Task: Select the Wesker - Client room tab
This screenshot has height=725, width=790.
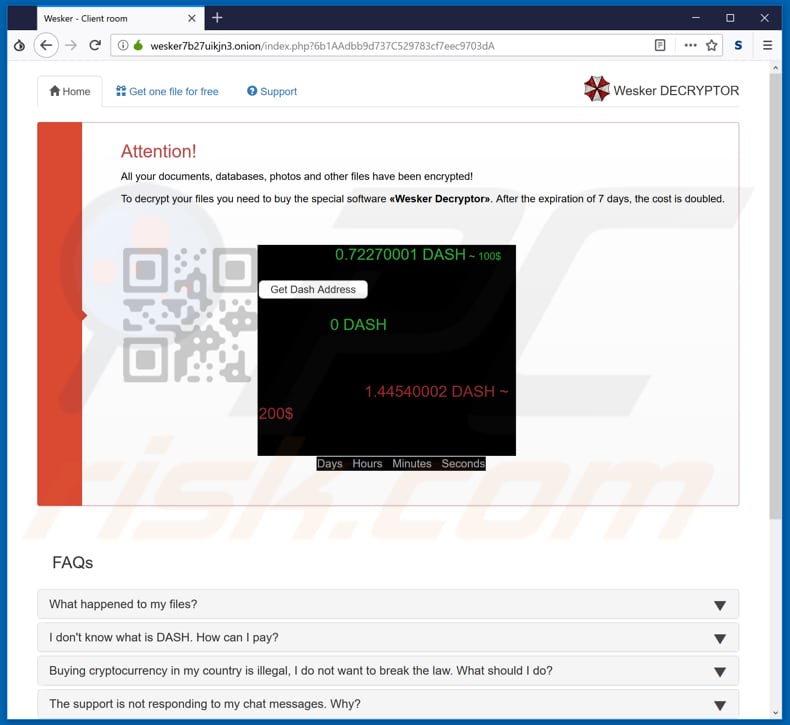Action: pos(120,19)
